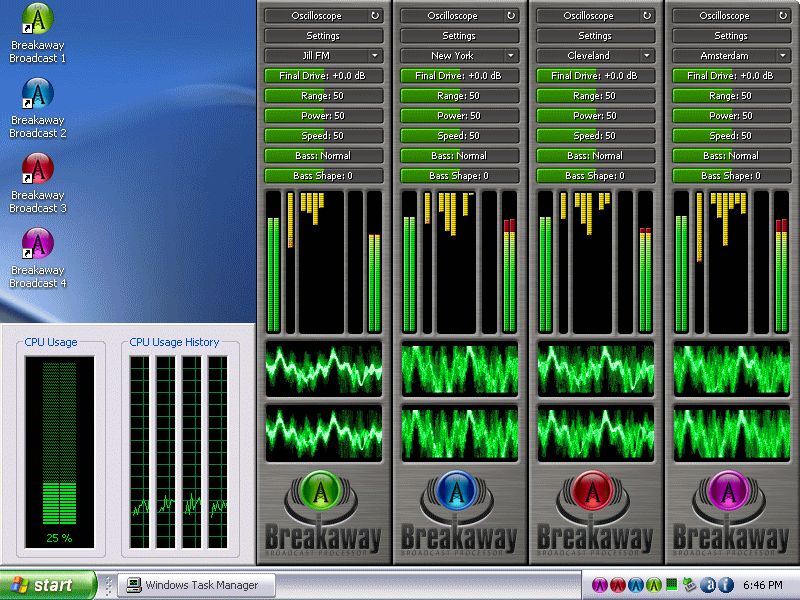Click the blue 'a' tray icon

708,585
